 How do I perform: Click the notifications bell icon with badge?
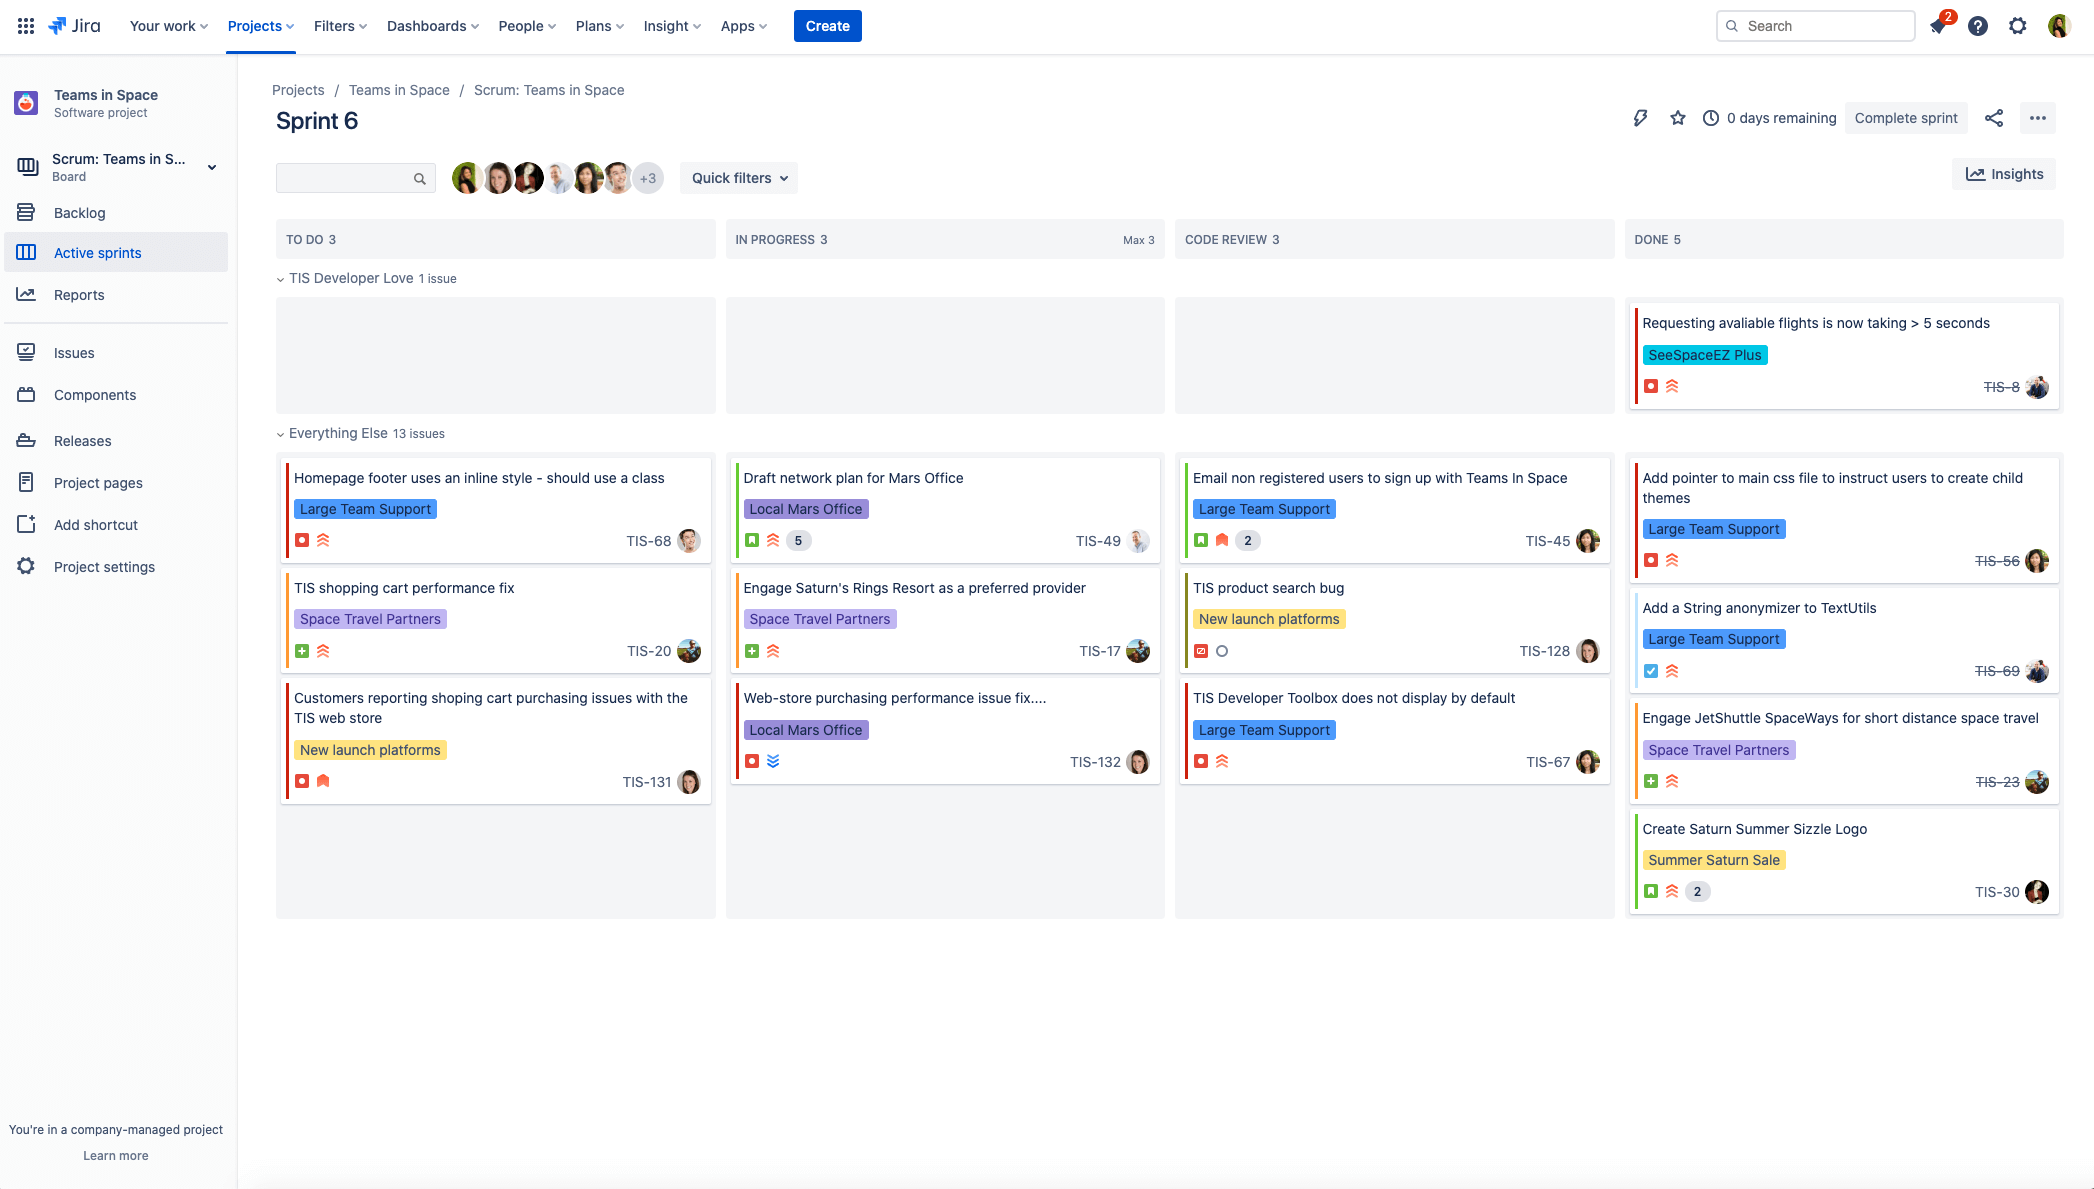(x=1939, y=26)
